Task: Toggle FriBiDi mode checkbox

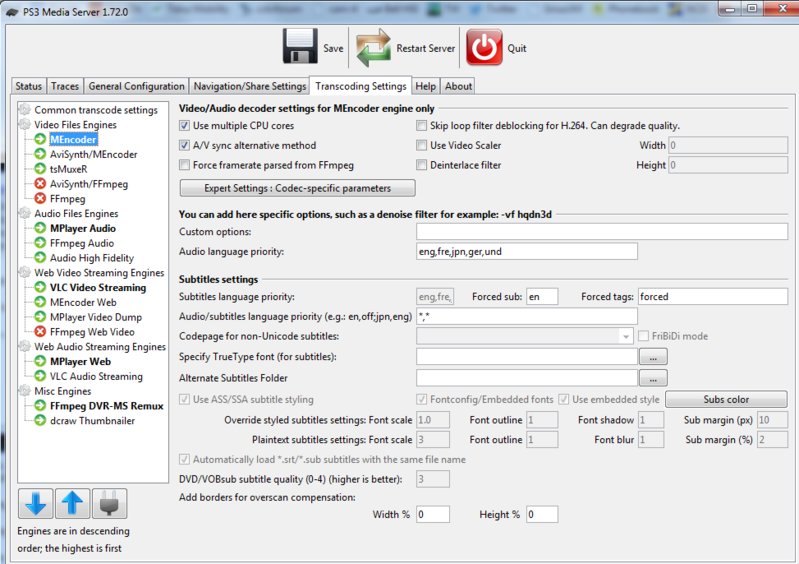Action: (x=644, y=336)
